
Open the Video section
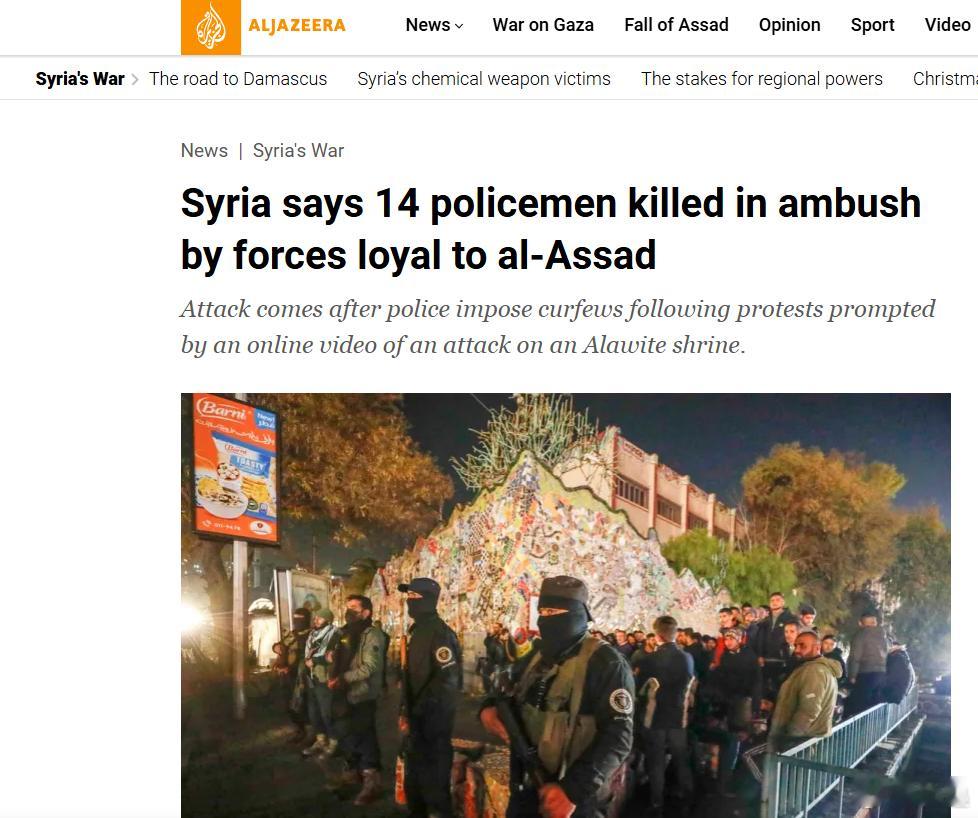coord(947,25)
